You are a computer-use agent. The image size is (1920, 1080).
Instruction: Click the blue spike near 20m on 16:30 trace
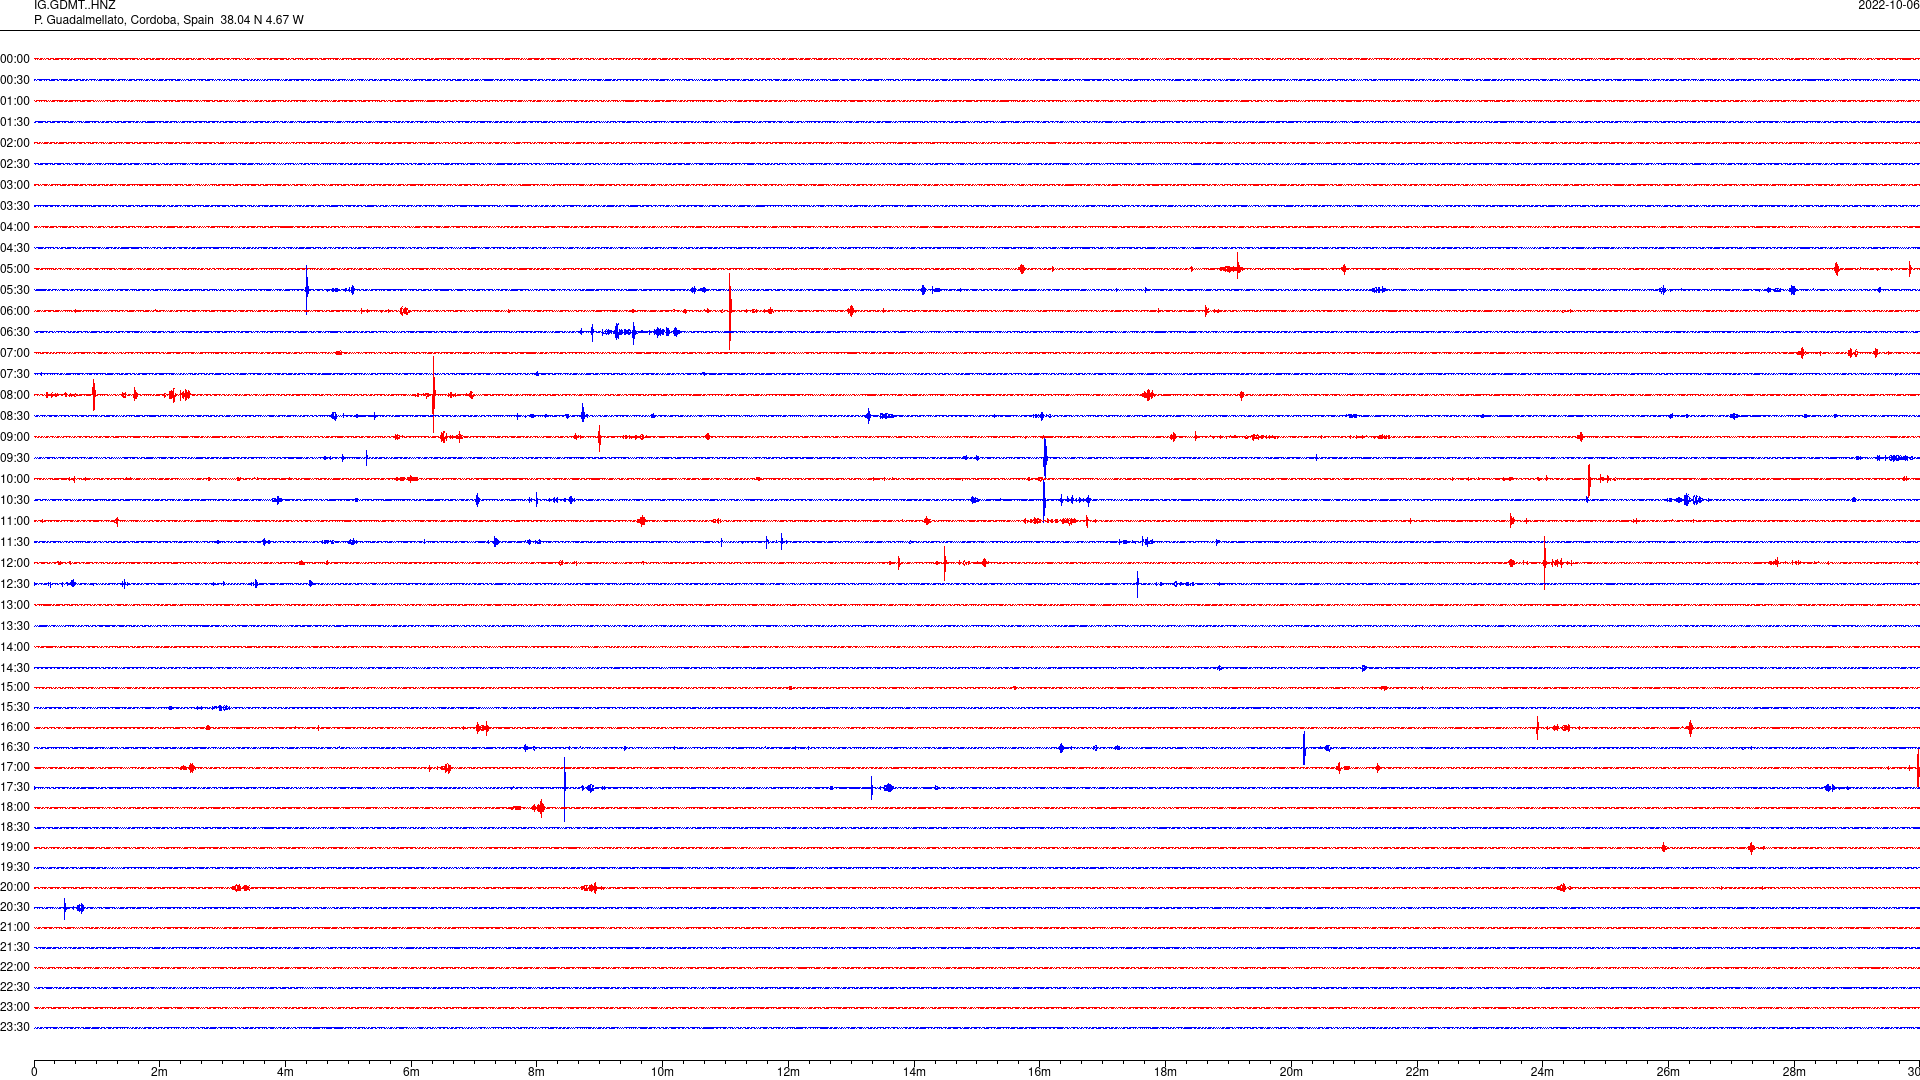pyautogui.click(x=1304, y=748)
